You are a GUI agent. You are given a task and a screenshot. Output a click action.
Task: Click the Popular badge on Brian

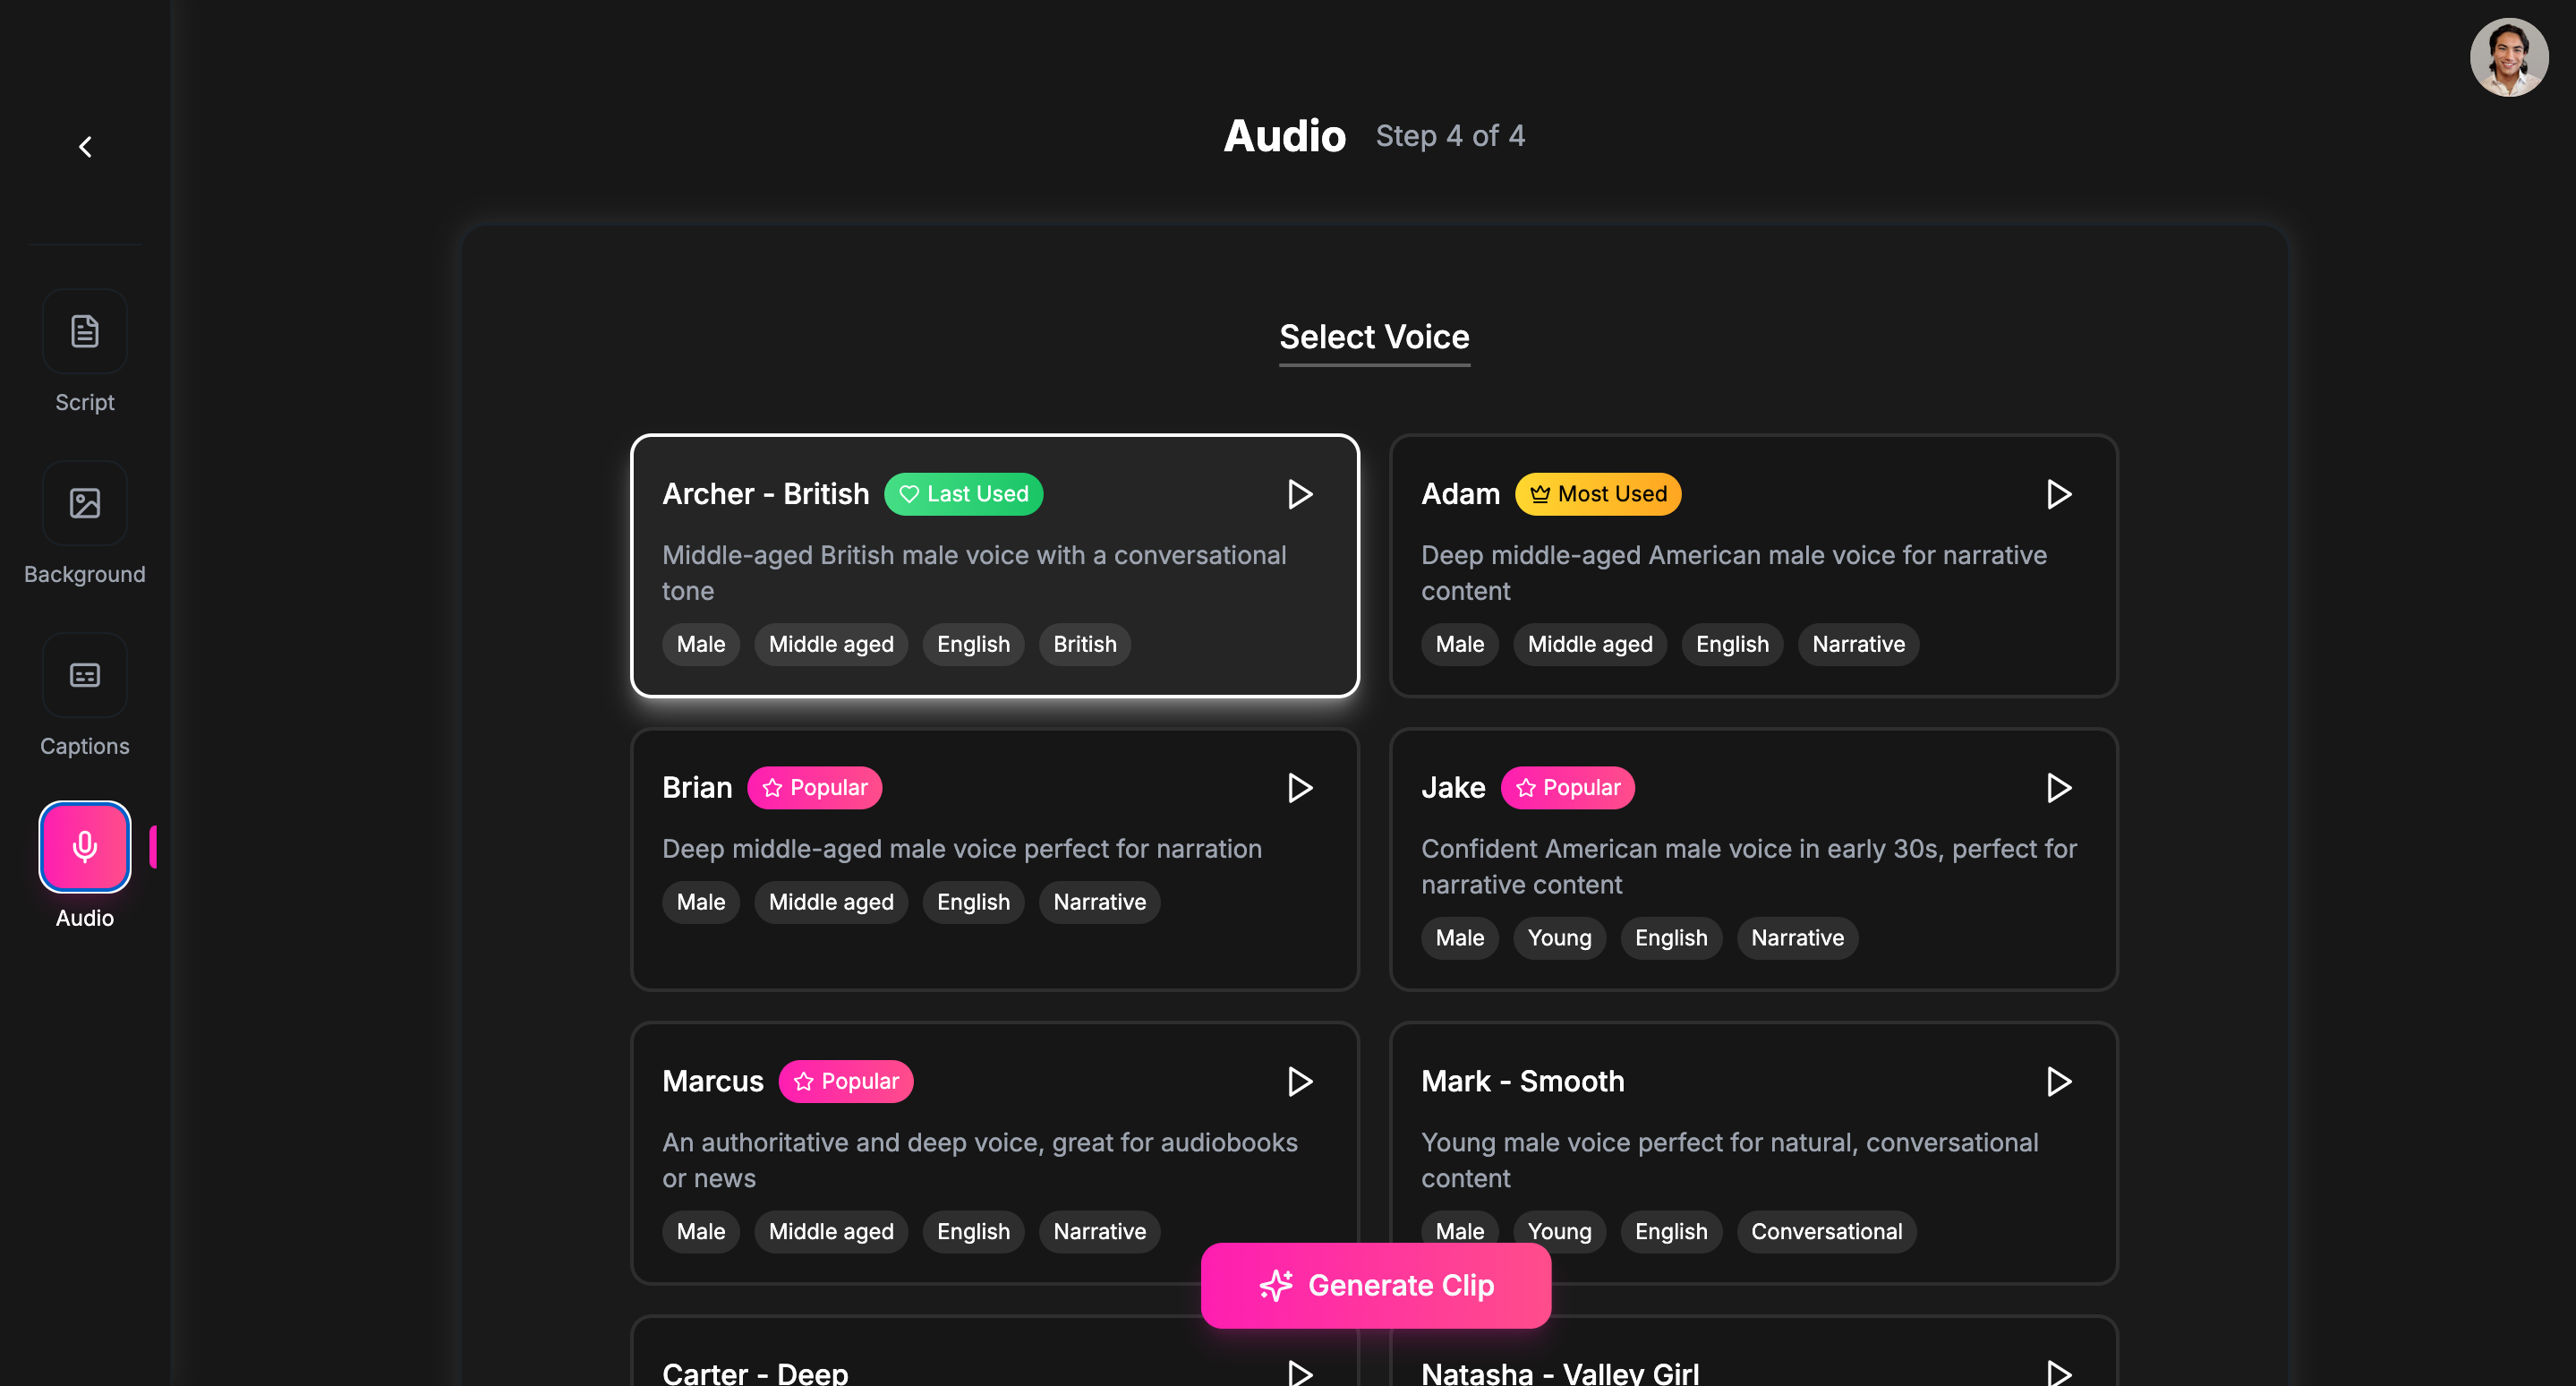[x=814, y=788]
